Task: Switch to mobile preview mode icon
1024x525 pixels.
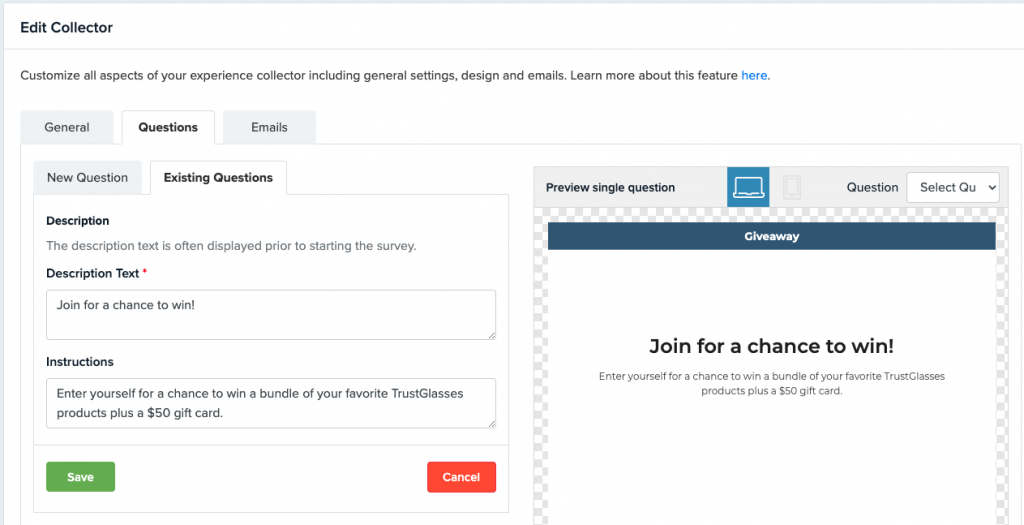Action: click(792, 187)
